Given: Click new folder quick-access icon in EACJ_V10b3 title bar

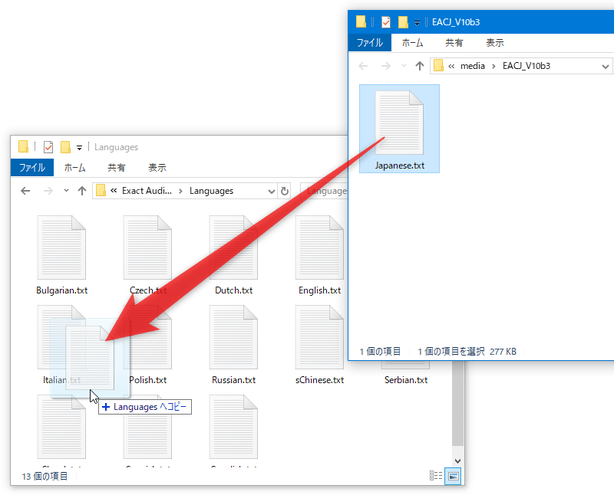Looking at the screenshot, I should [x=403, y=22].
